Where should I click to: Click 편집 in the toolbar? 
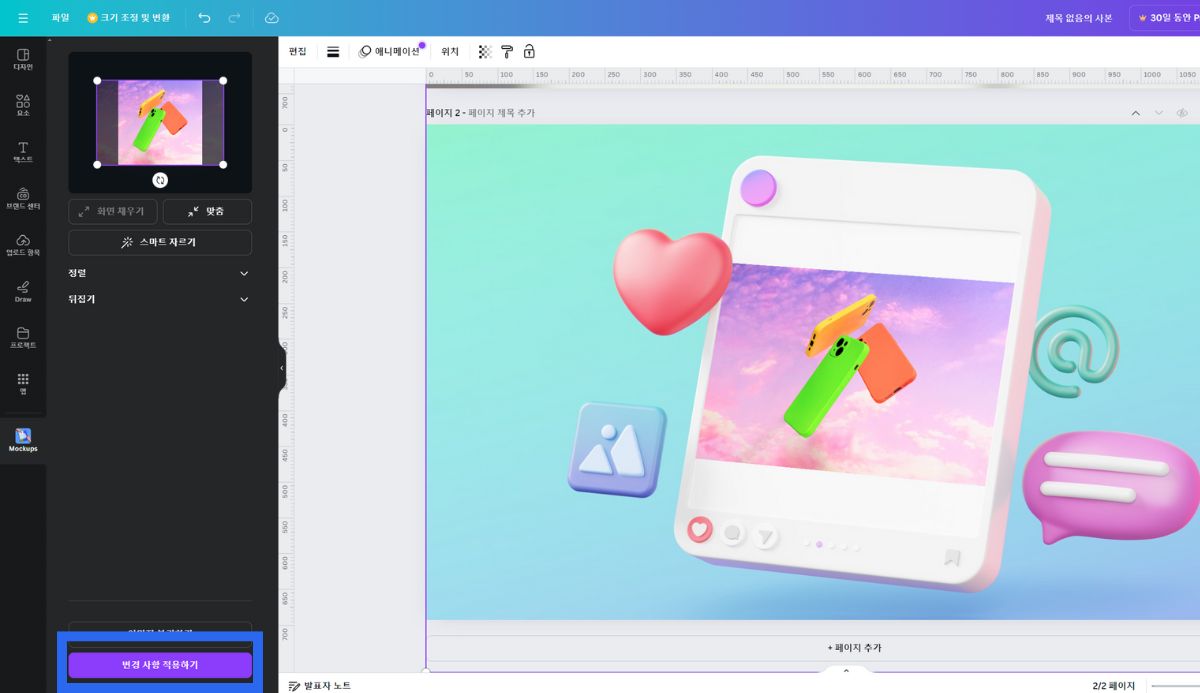click(x=298, y=52)
